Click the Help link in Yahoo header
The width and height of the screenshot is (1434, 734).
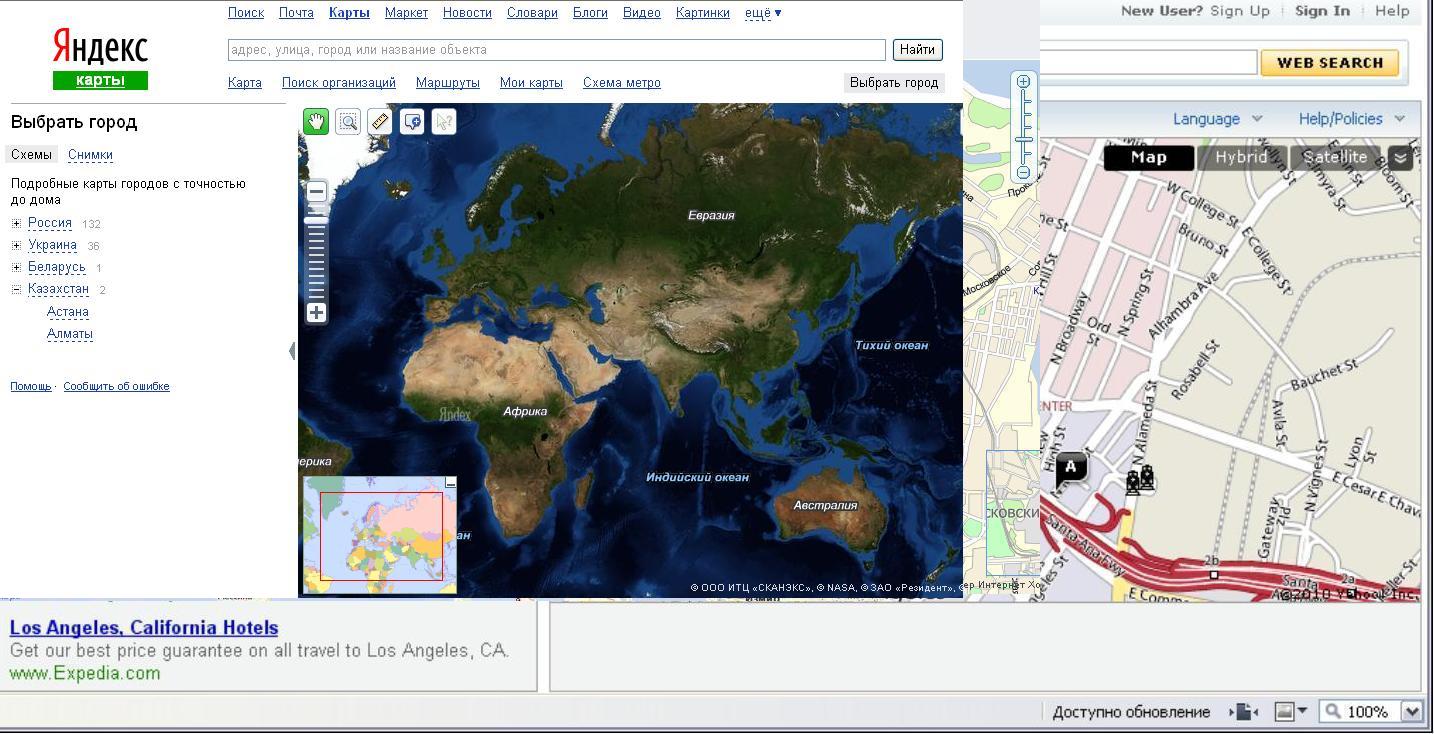tap(1392, 11)
